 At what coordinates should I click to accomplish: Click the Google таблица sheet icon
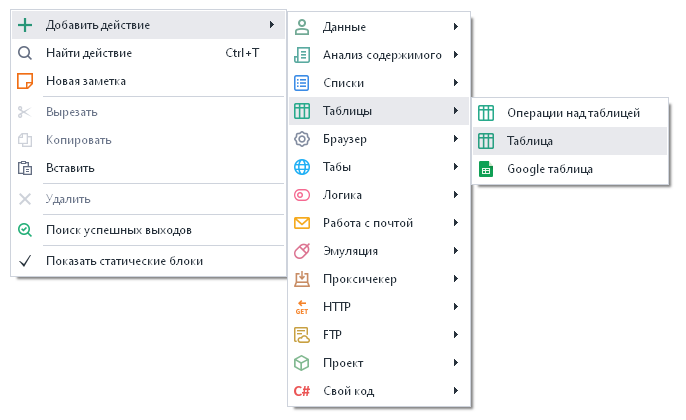(486, 169)
